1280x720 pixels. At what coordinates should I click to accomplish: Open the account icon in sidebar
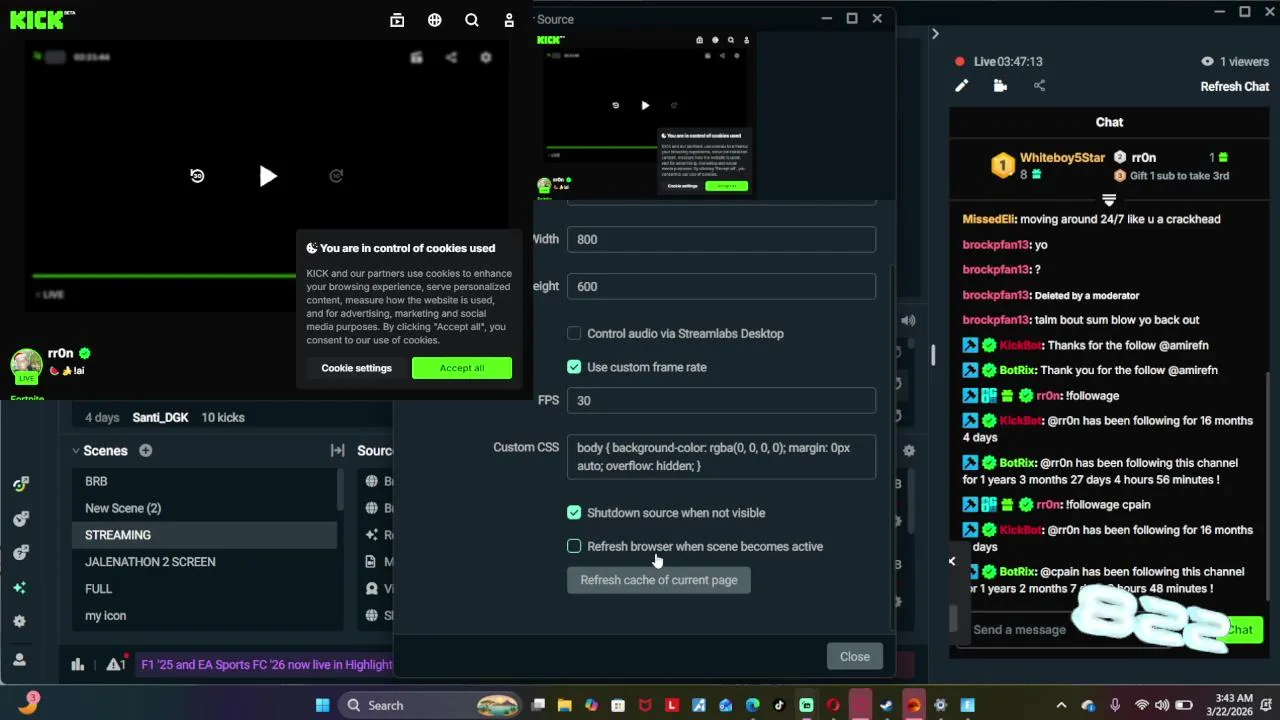[x=19, y=660]
